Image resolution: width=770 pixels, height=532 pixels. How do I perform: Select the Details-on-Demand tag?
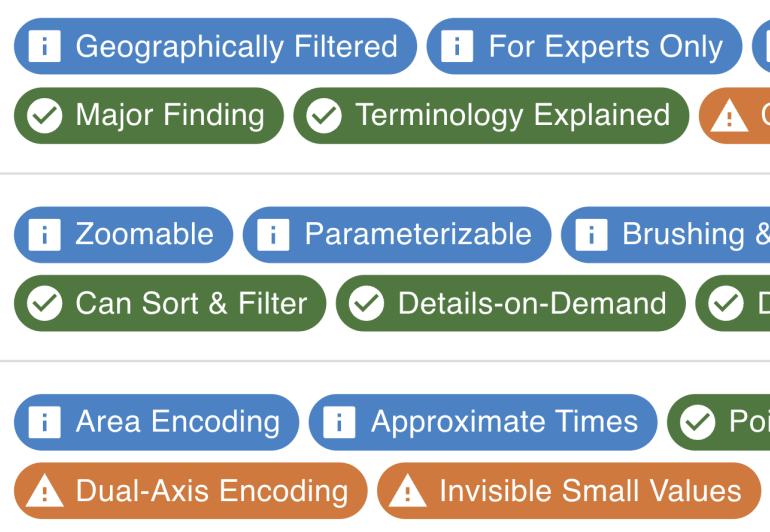coord(531,304)
